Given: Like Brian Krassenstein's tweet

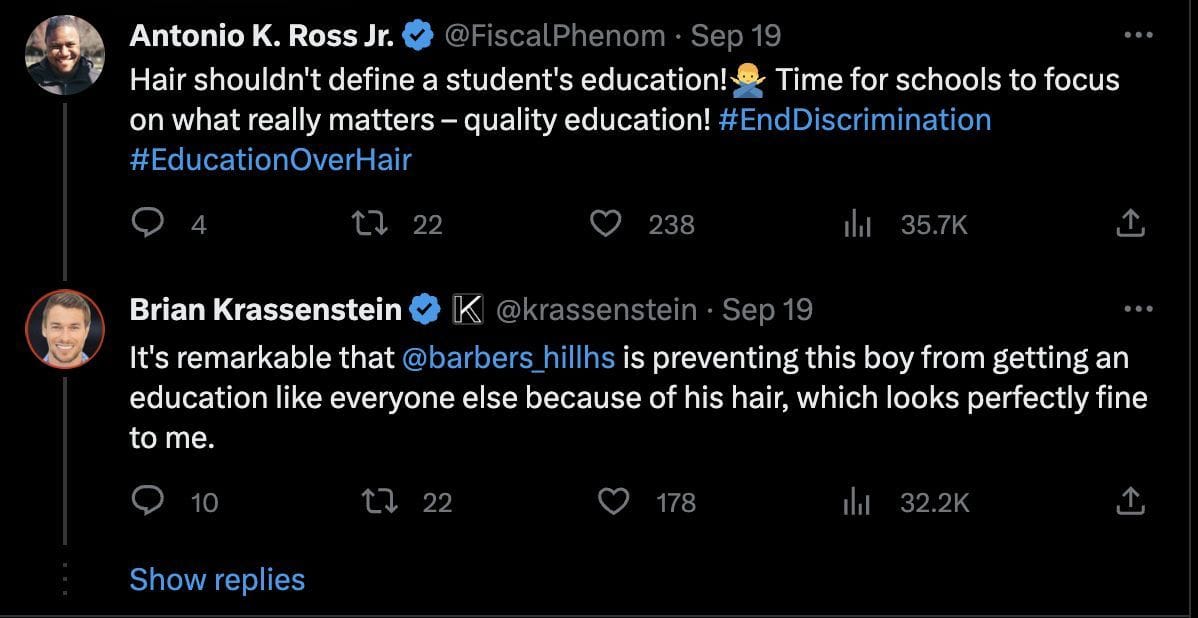Looking at the screenshot, I should (x=612, y=500).
